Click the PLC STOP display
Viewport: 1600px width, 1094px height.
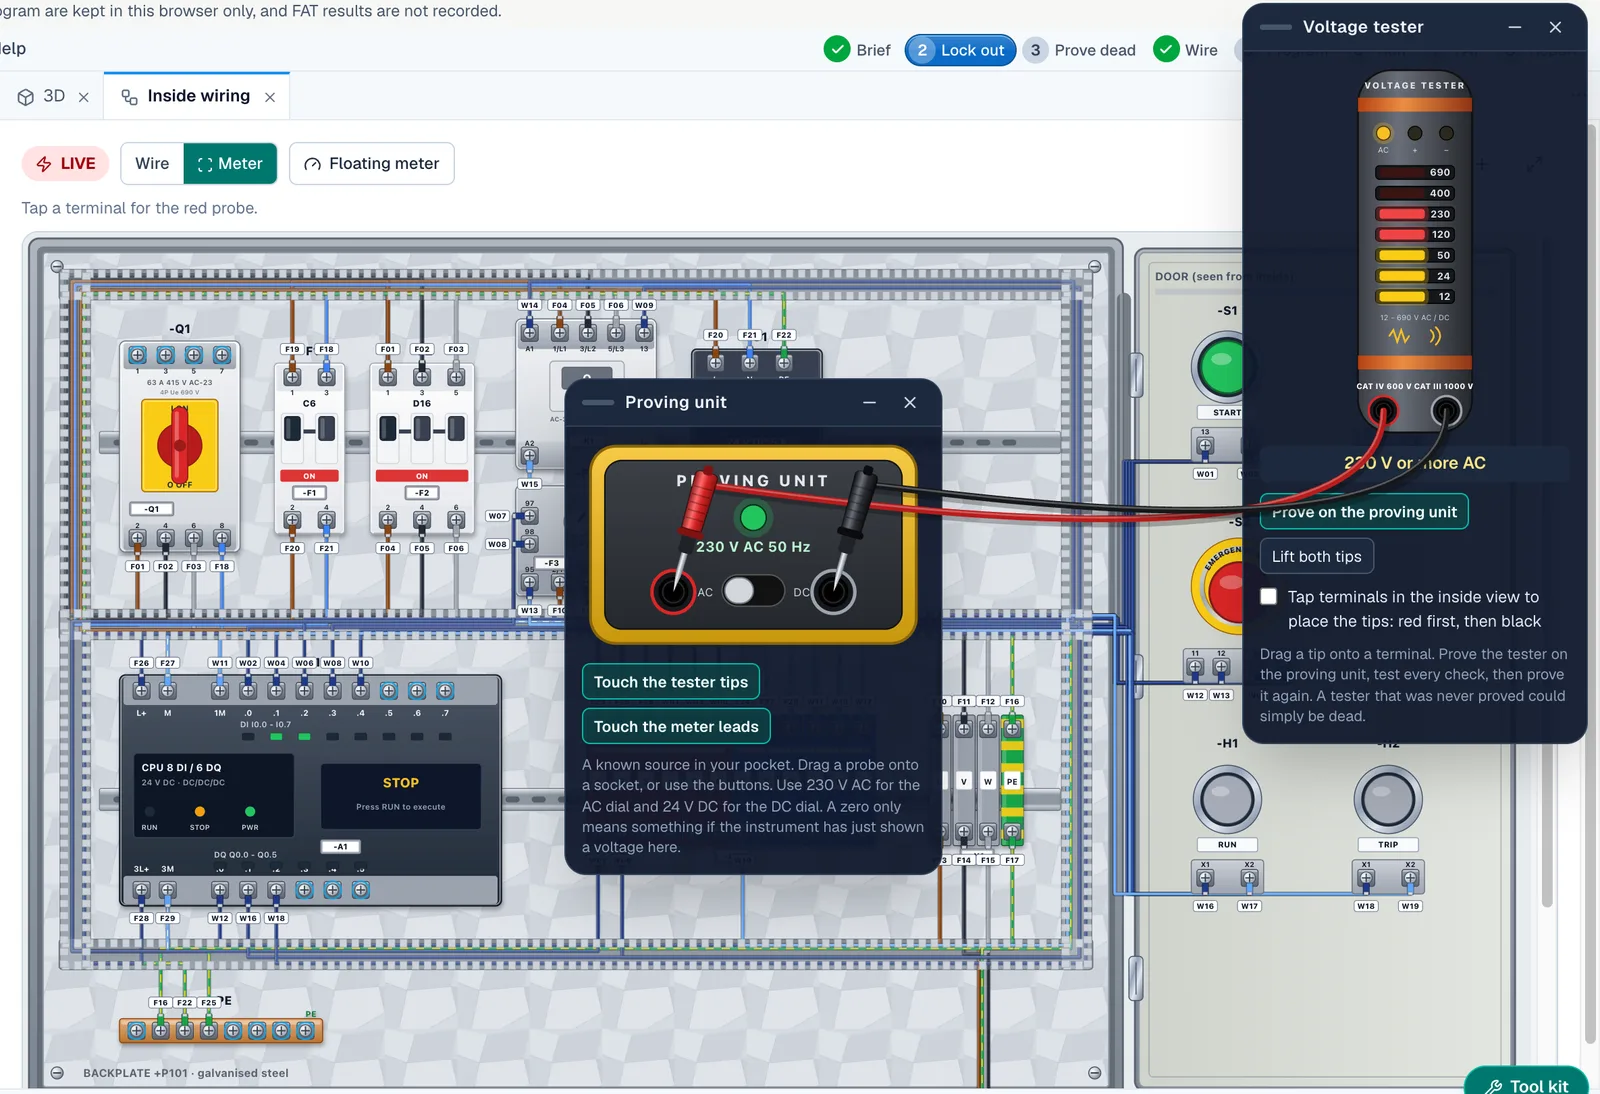(x=401, y=796)
